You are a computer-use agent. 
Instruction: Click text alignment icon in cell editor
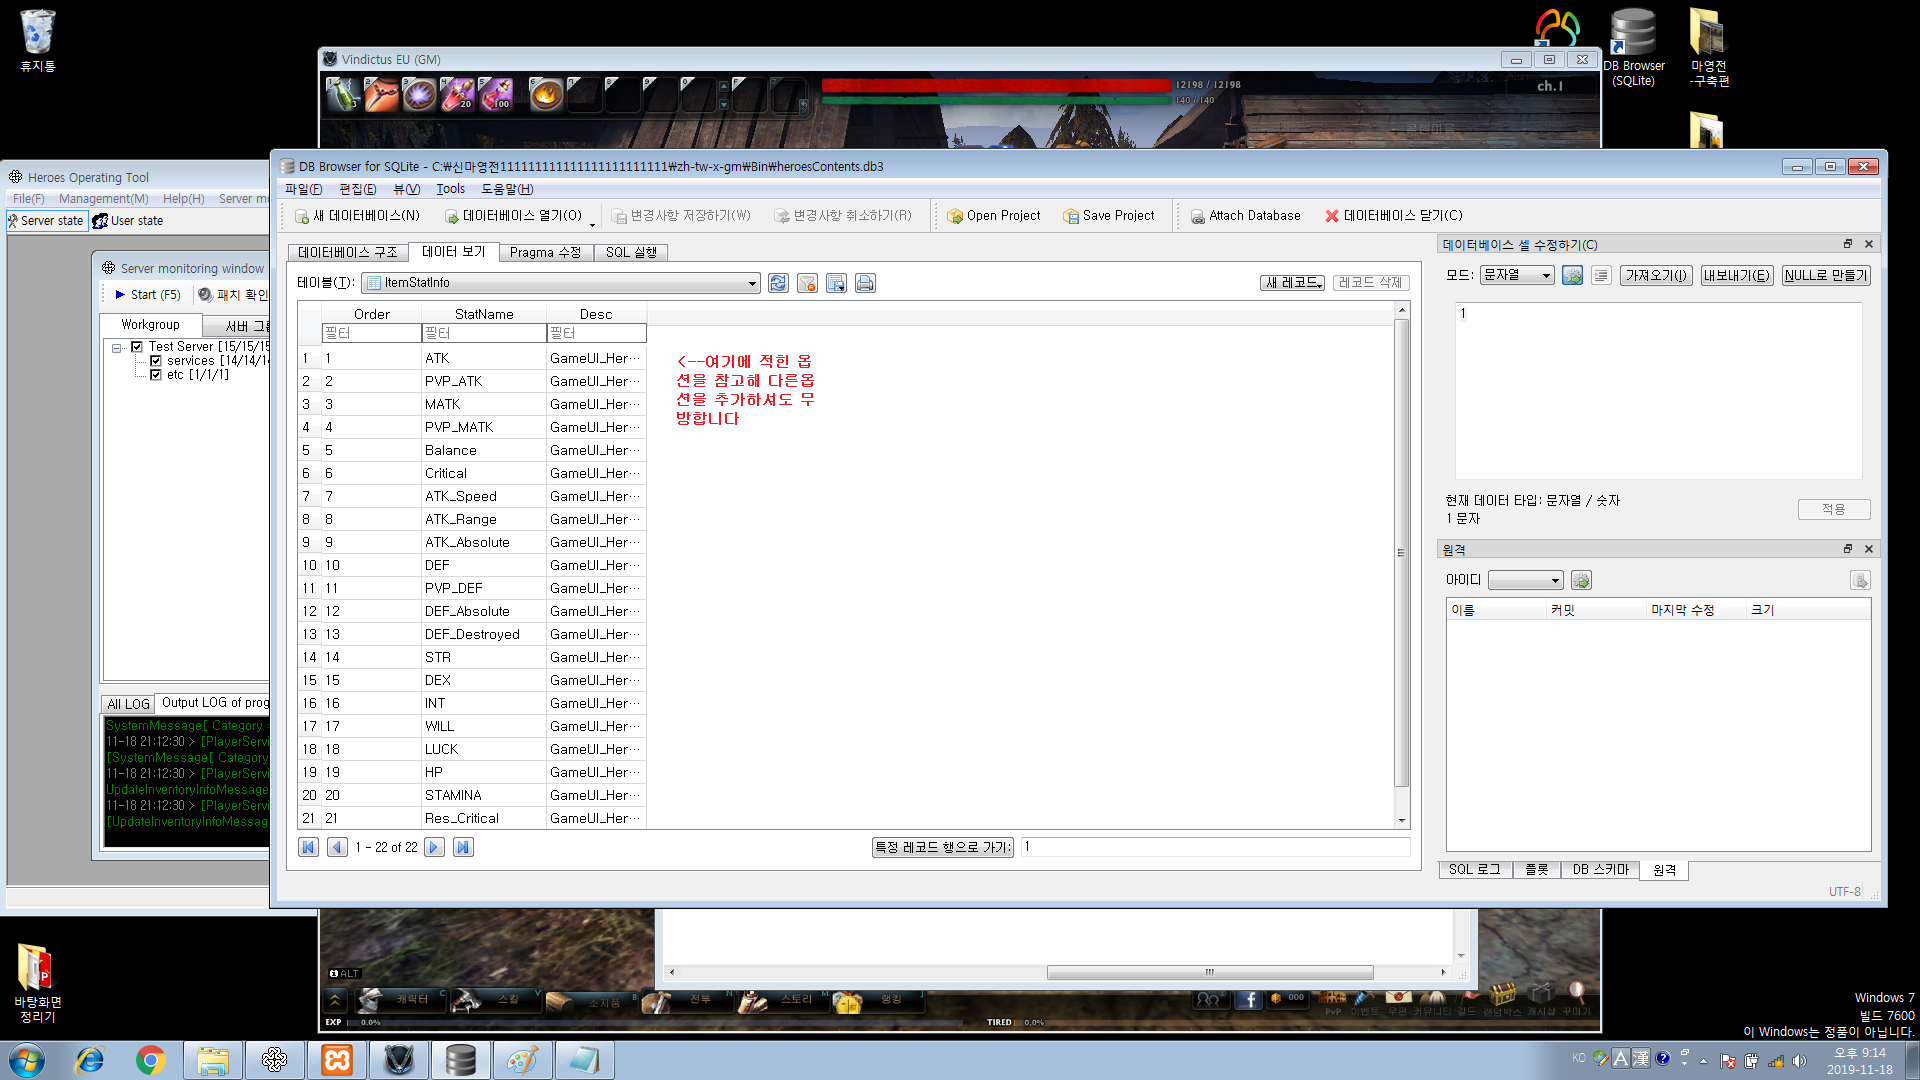tap(1601, 275)
